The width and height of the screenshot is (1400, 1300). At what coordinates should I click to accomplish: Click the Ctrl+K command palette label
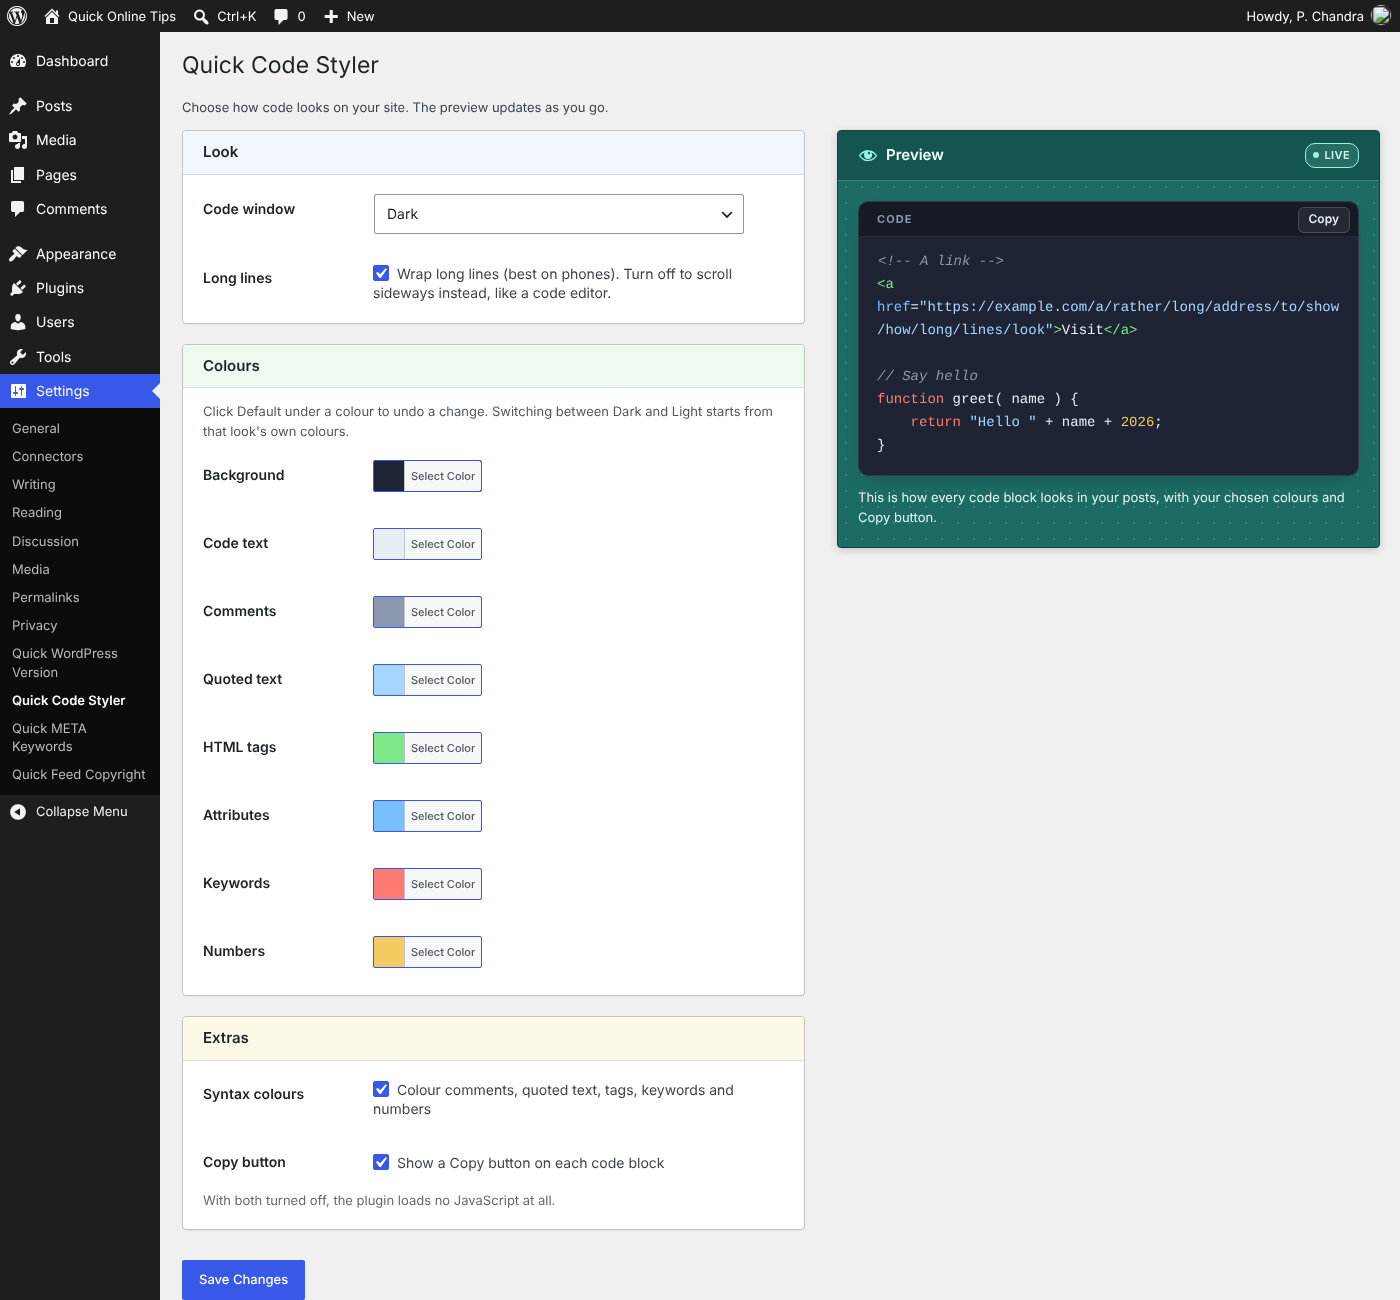pyautogui.click(x=237, y=16)
